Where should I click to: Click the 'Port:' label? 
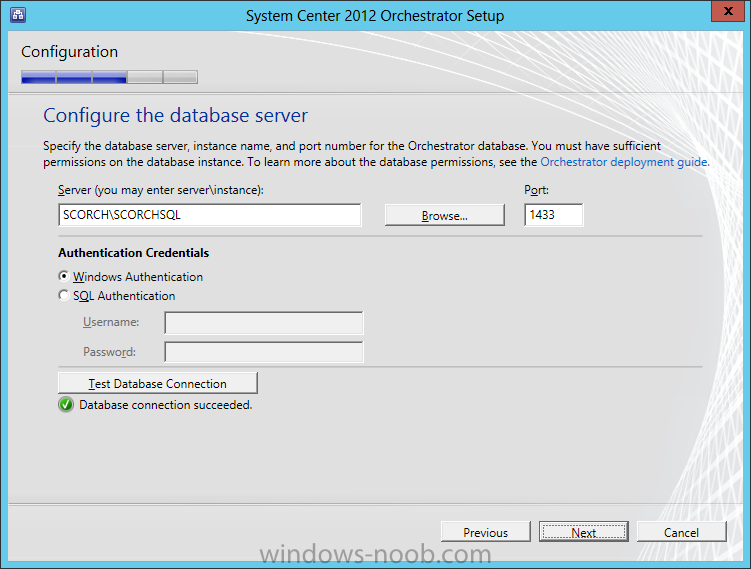[x=536, y=190]
